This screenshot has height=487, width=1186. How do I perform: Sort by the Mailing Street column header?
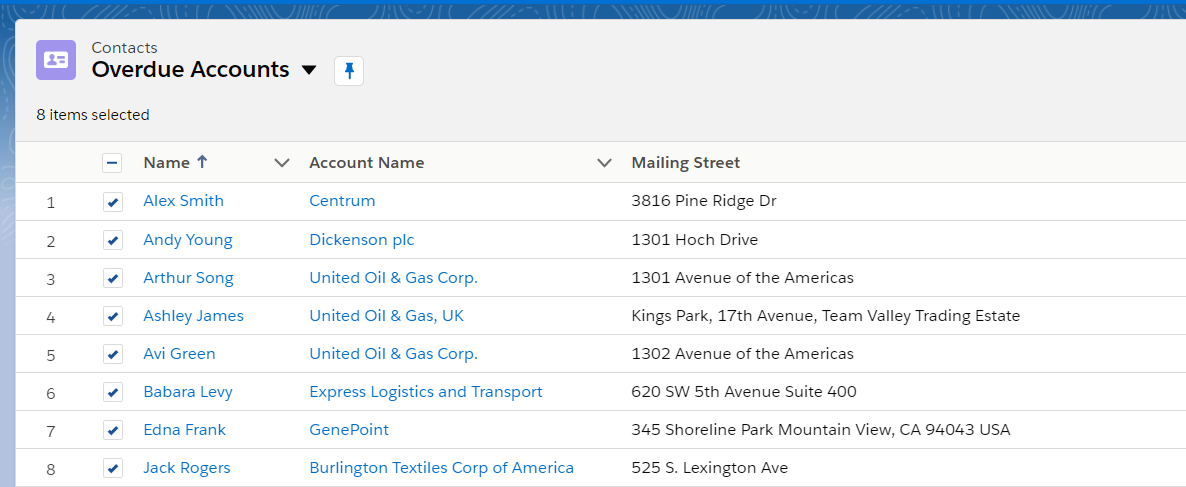coord(686,163)
